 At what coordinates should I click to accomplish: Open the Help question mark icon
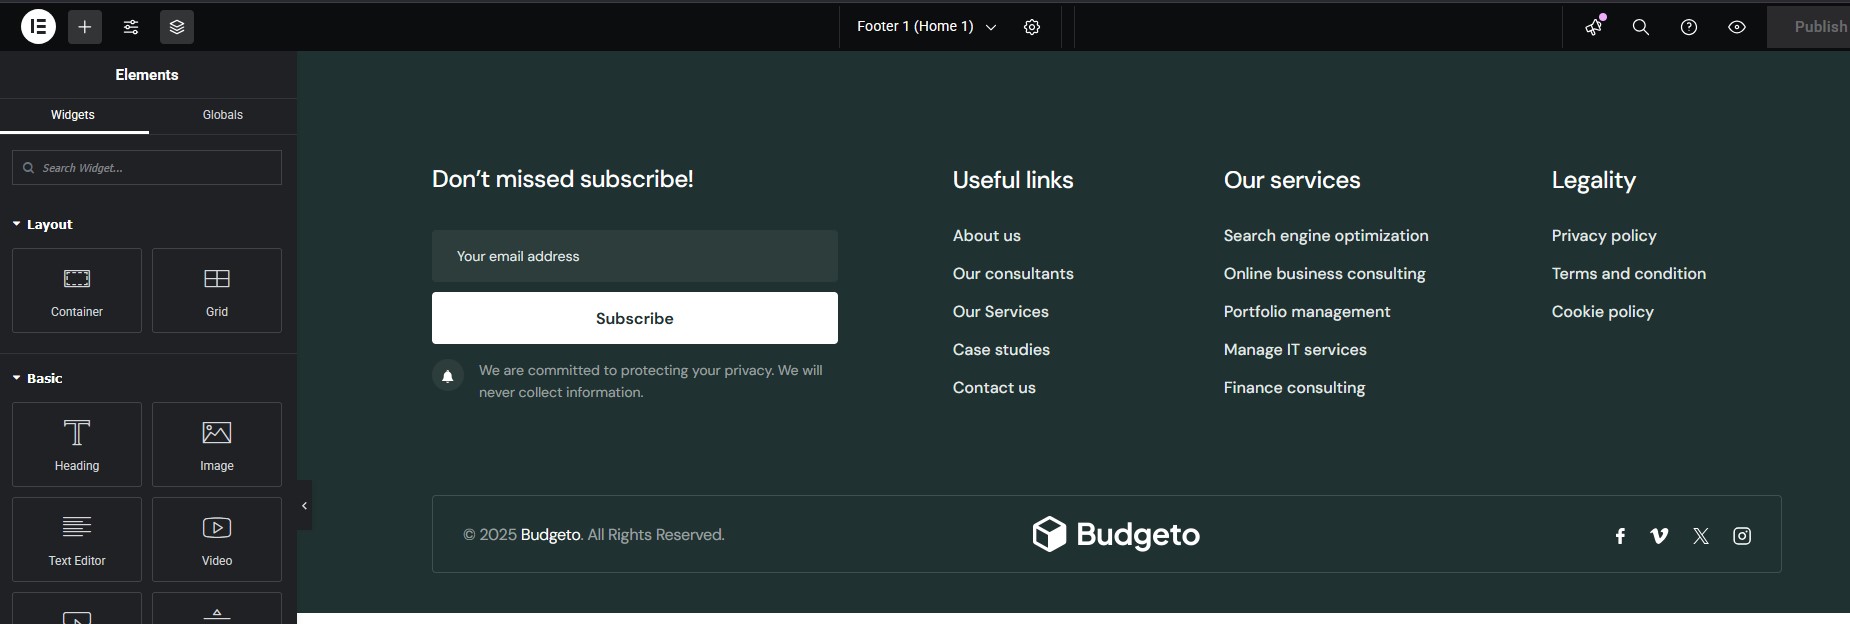[1689, 27]
